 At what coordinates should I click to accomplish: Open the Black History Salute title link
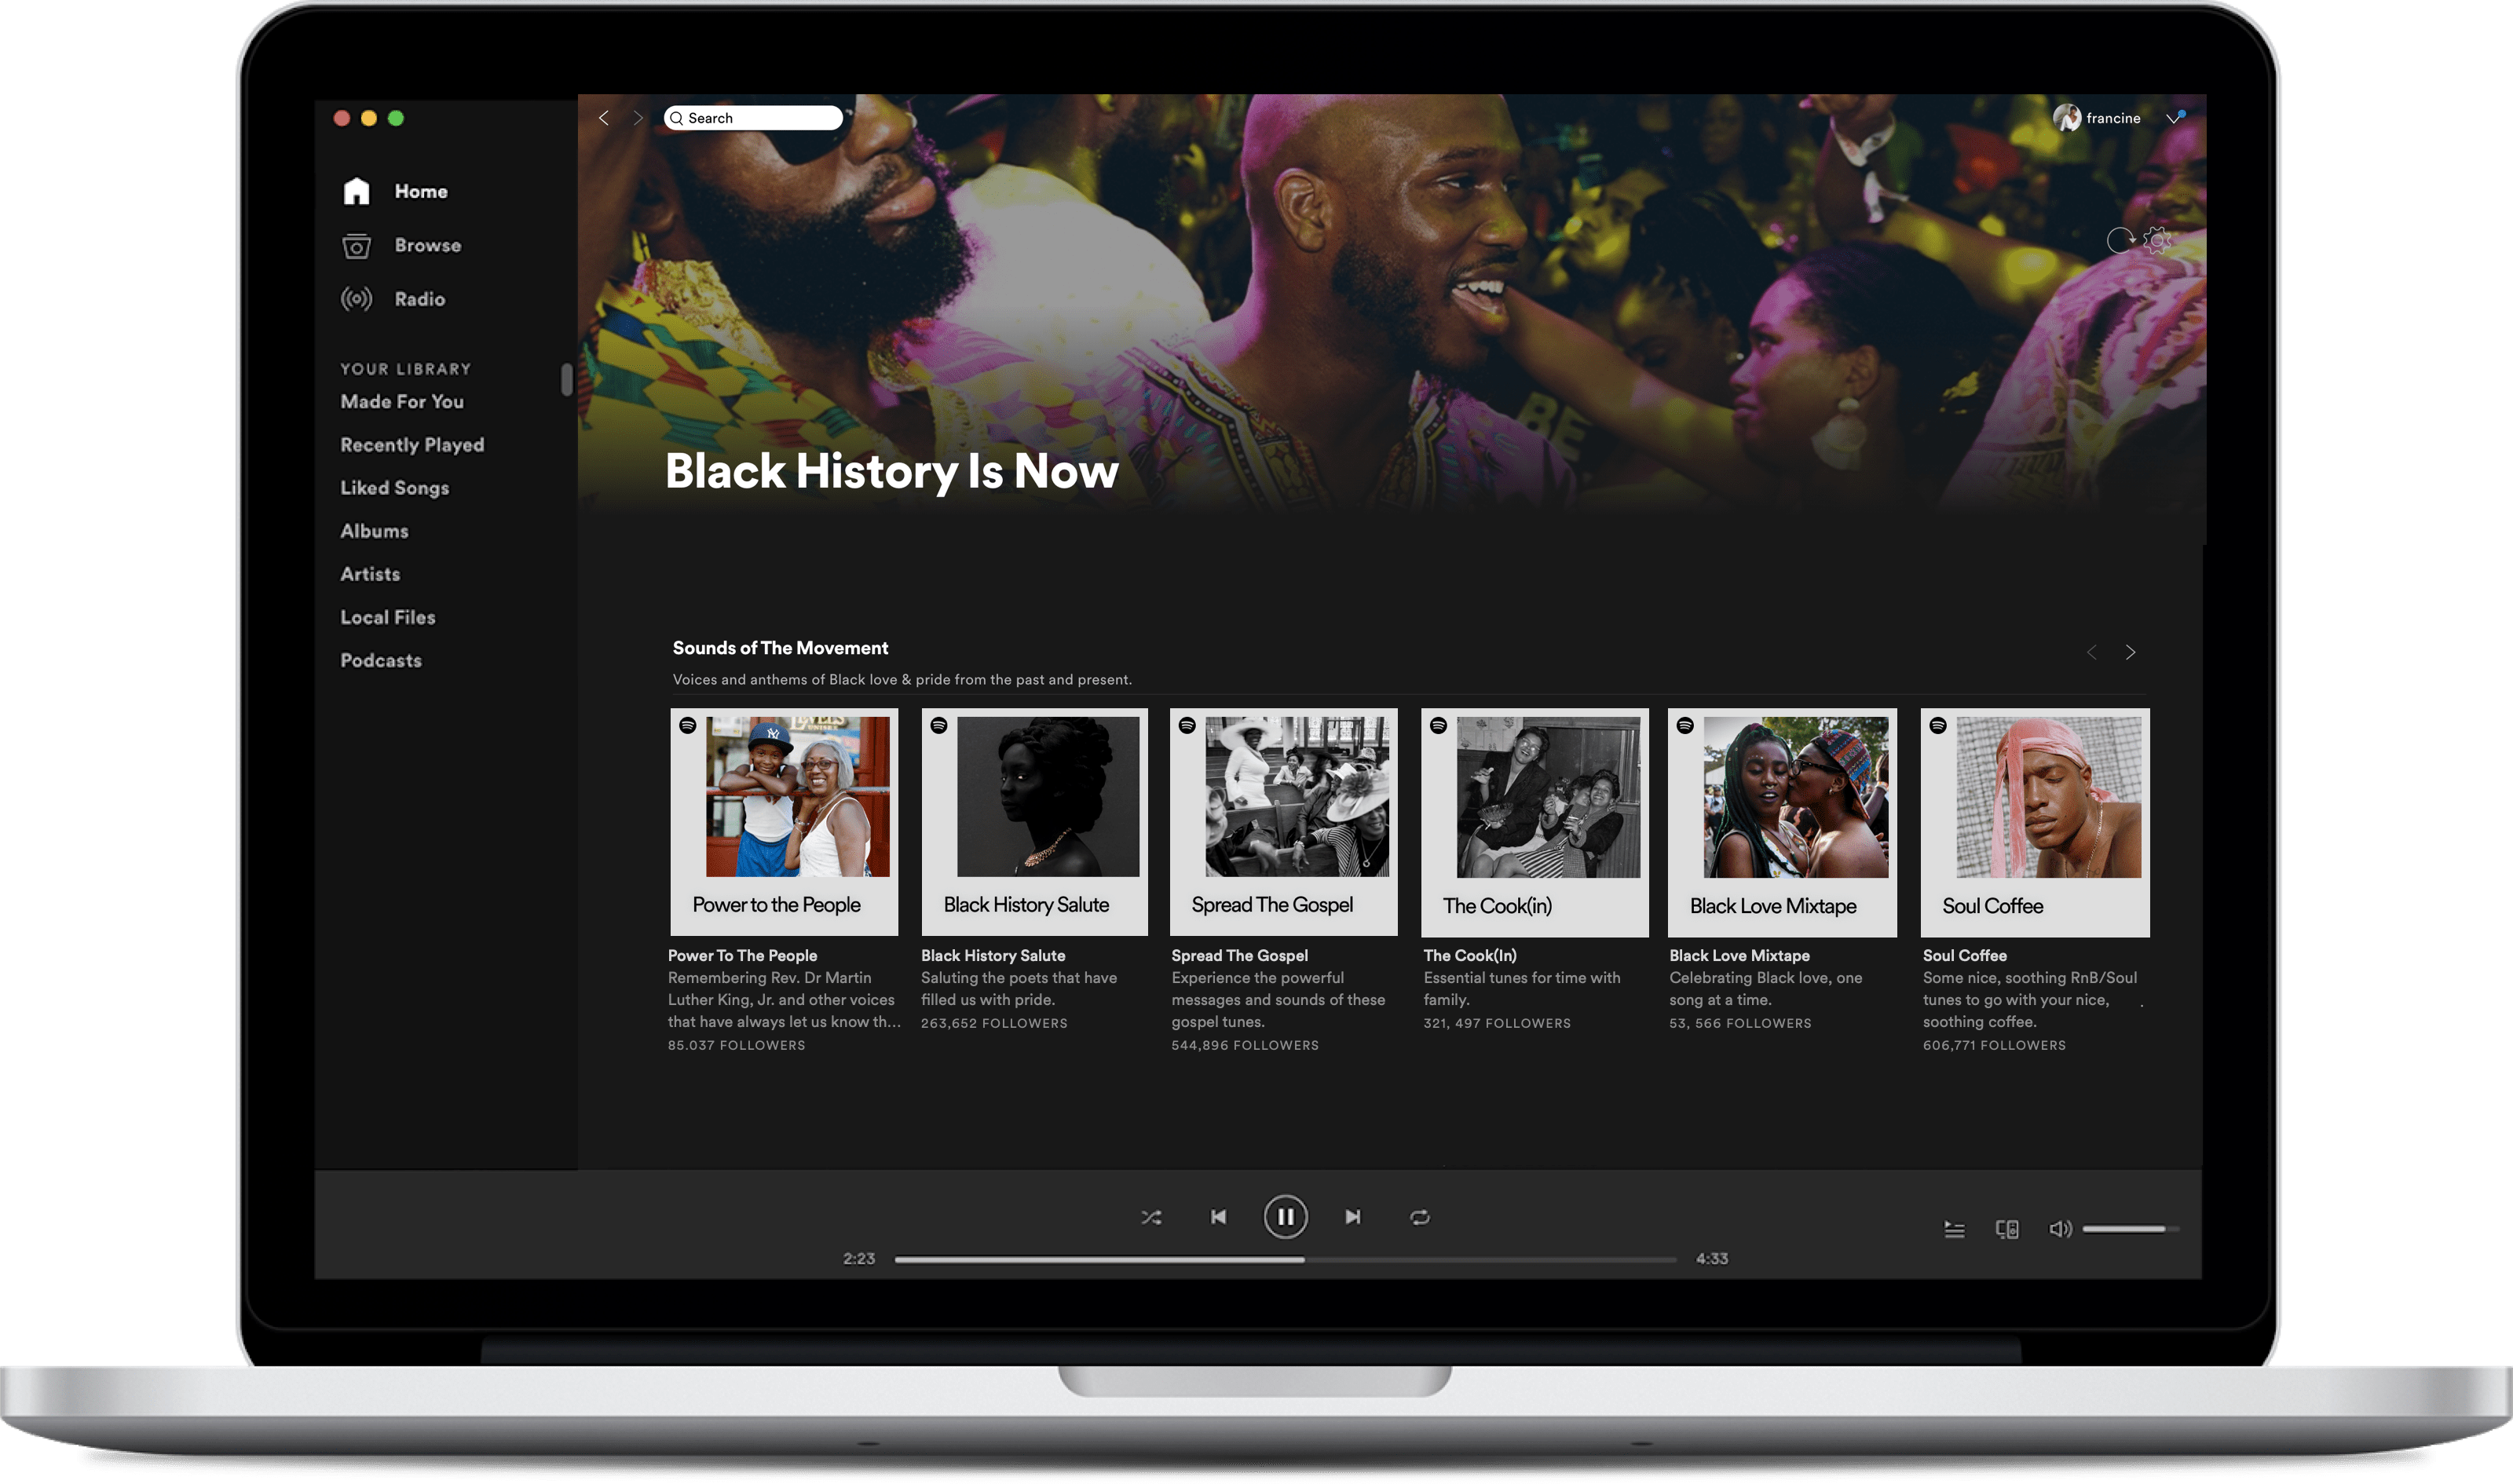click(x=993, y=956)
